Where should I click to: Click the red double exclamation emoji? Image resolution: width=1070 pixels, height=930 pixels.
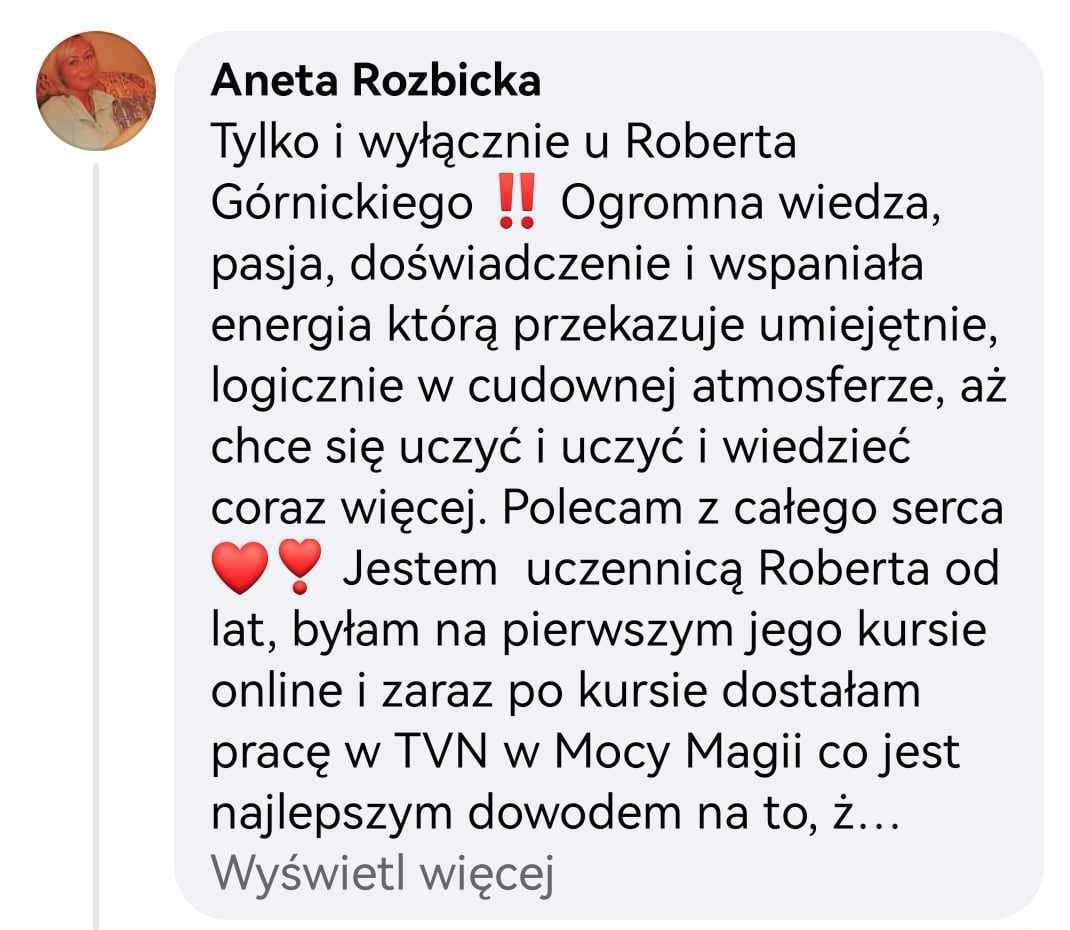[517, 201]
